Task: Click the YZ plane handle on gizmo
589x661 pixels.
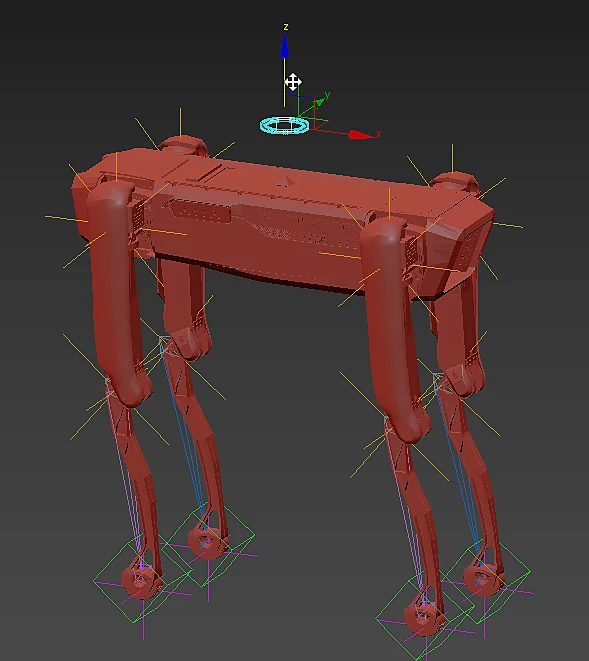Action: point(306,106)
